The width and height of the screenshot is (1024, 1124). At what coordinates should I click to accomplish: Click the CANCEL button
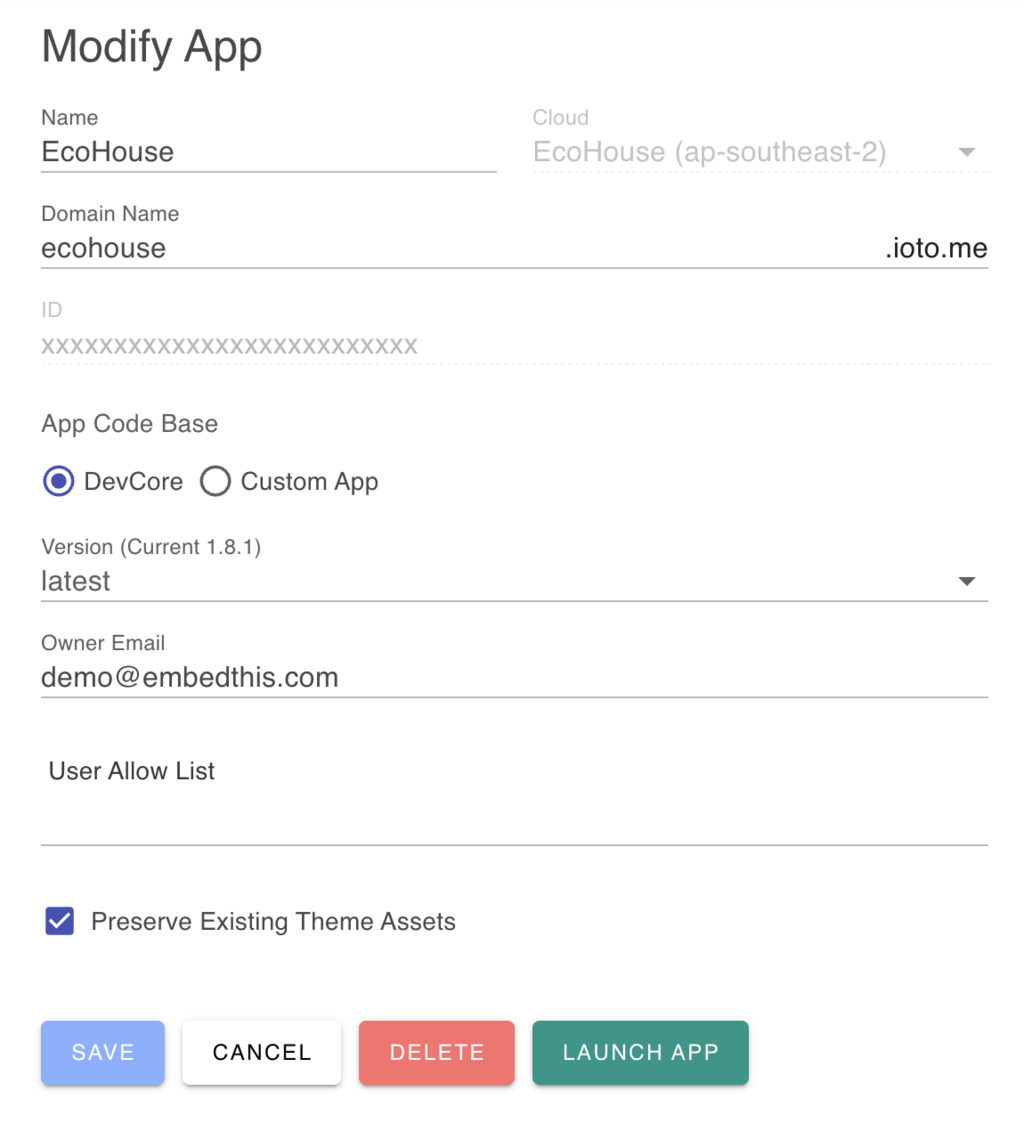click(262, 1052)
